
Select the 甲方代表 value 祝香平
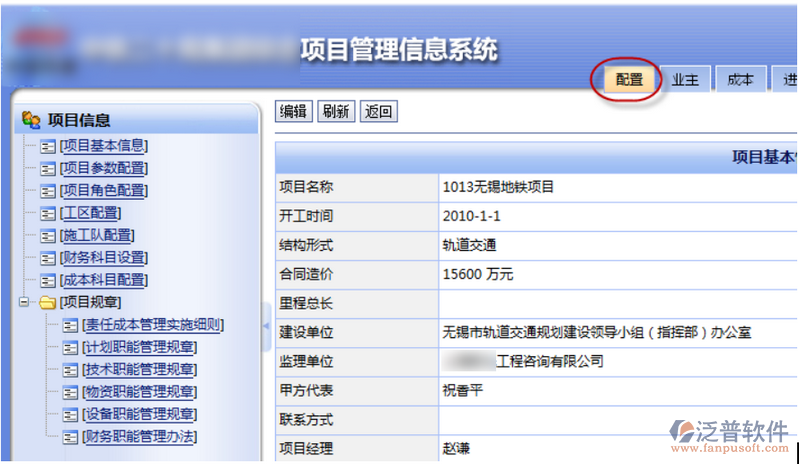tap(463, 391)
